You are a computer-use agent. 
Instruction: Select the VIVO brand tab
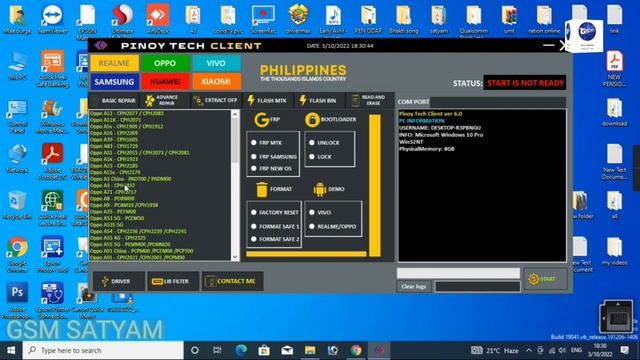pos(216,63)
